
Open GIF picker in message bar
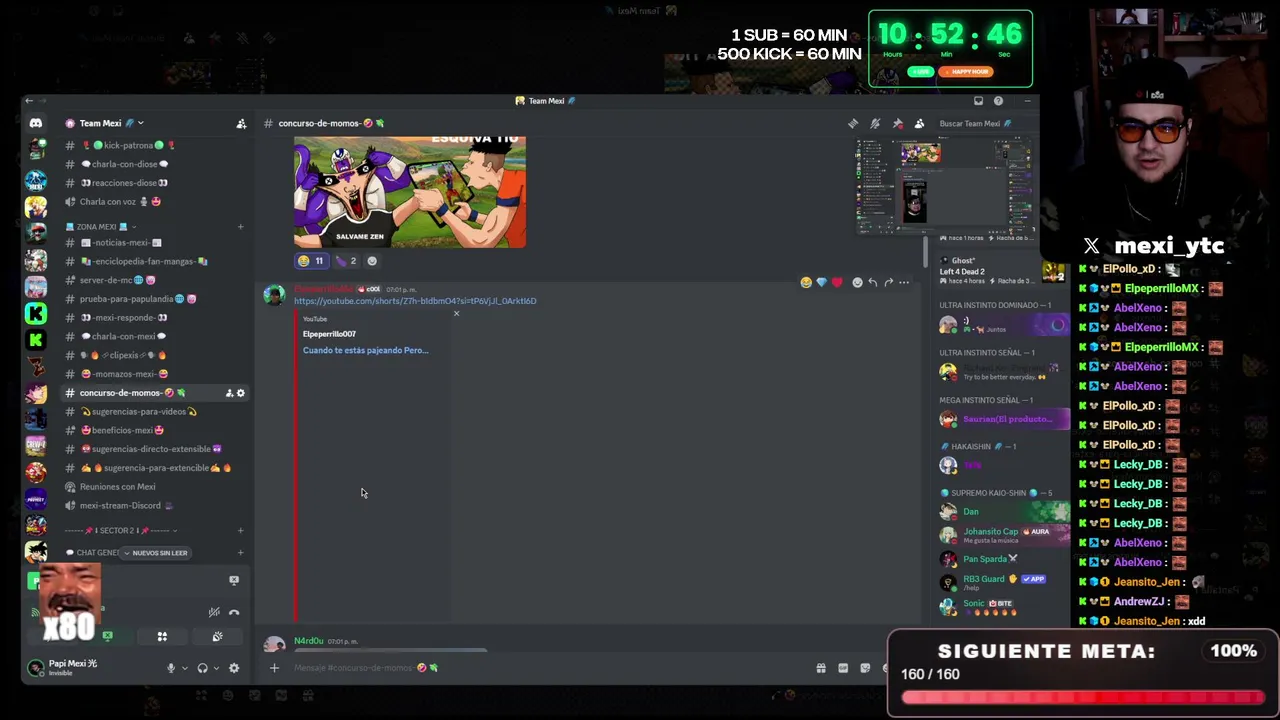pos(843,668)
